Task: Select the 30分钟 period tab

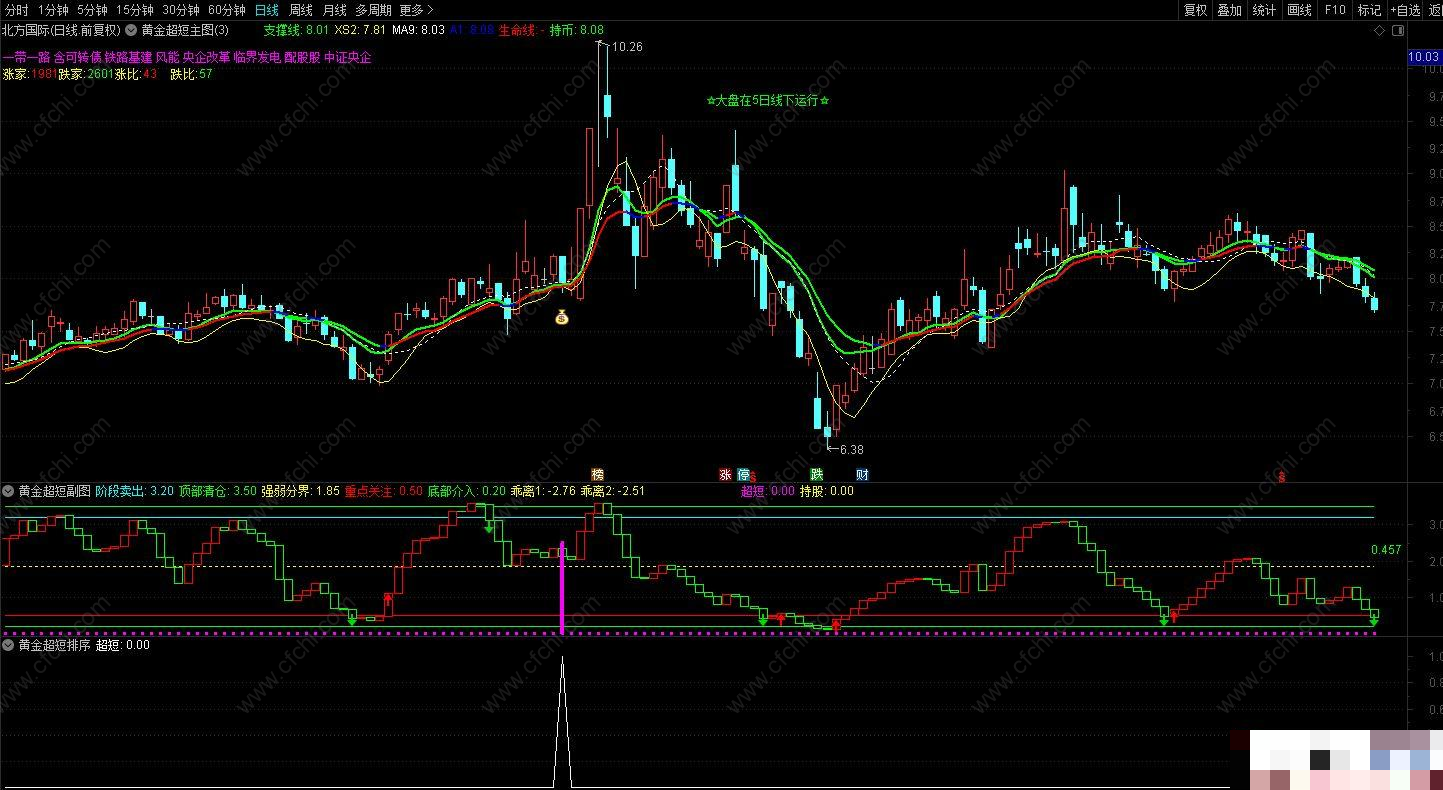Action: [x=181, y=10]
